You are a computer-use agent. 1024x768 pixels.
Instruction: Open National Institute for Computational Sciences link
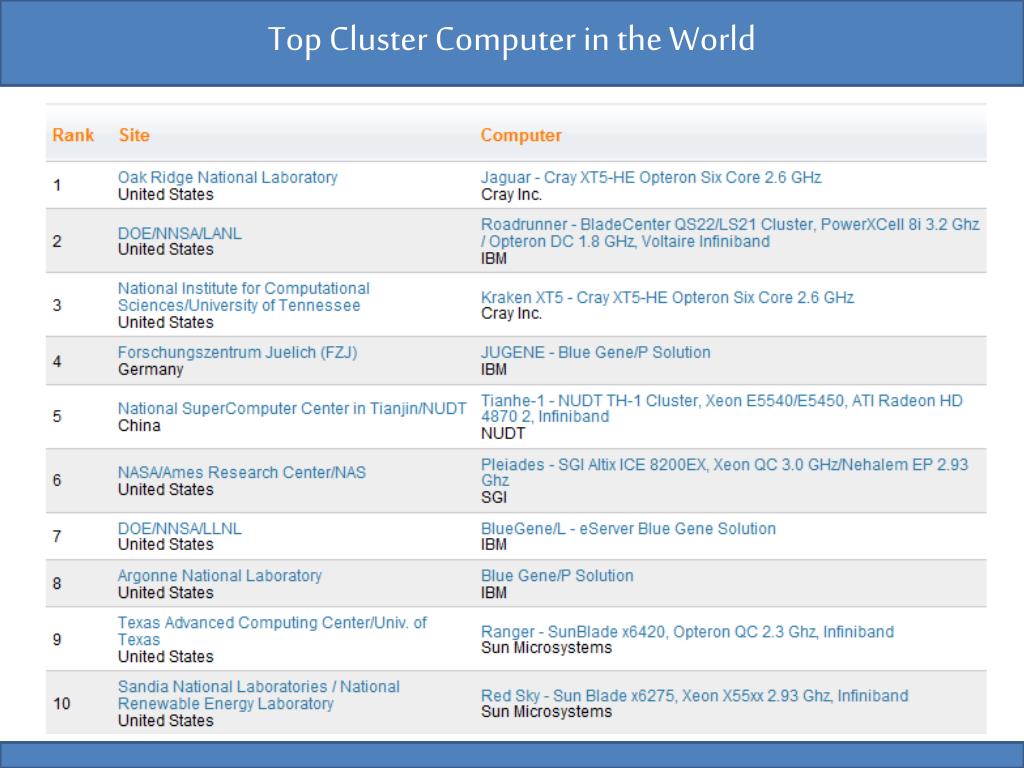click(244, 296)
